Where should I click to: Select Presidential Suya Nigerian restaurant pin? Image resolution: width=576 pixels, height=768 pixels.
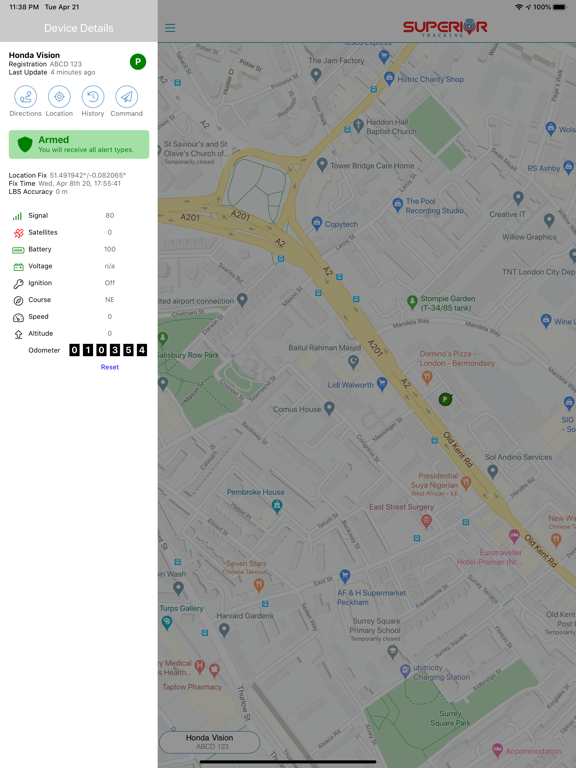(466, 482)
